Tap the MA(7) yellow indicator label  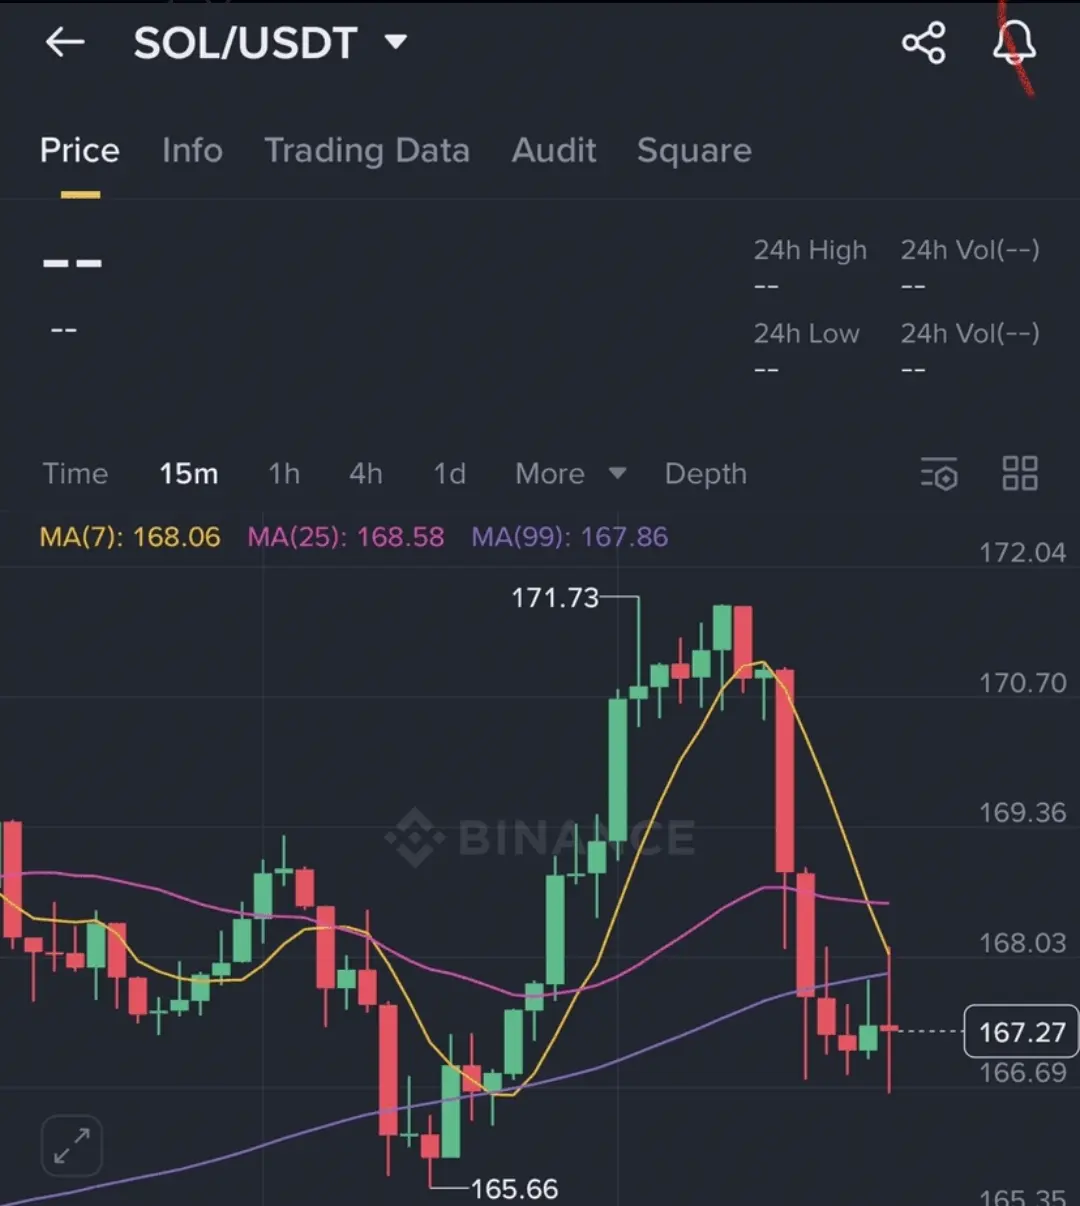click(130, 537)
